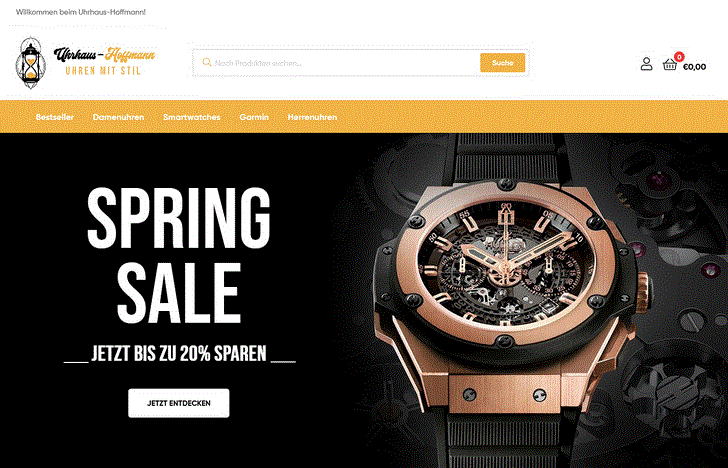
Task: Click the Jetzt Entdecken button
Action: coord(179,403)
